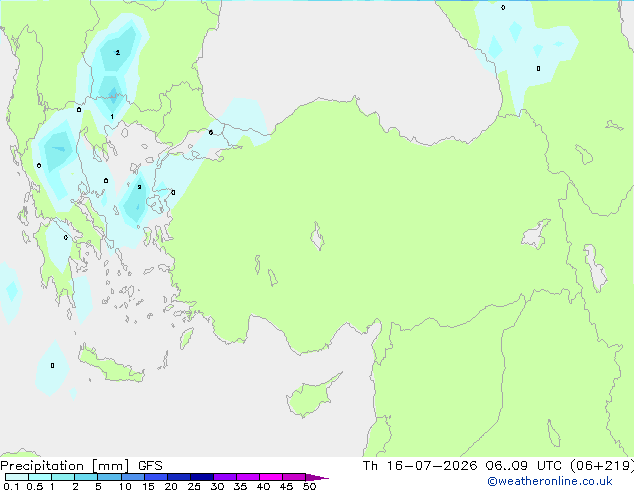Image resolution: width=634 pixels, height=490 pixels.
Task: Click the 0.5 legend tick label
Action: point(35,486)
